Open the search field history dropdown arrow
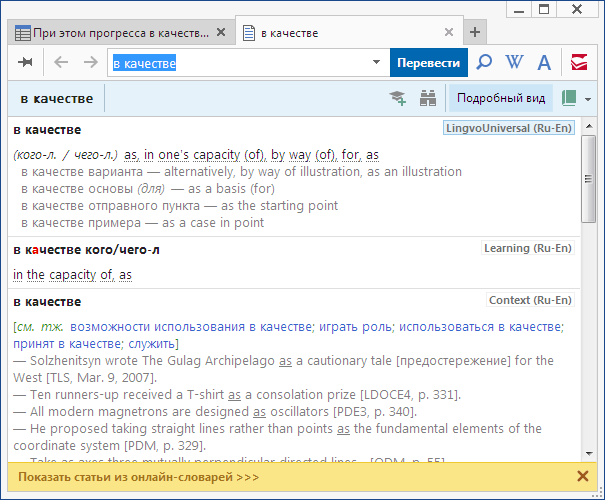The height and width of the screenshot is (500, 605). (376, 63)
